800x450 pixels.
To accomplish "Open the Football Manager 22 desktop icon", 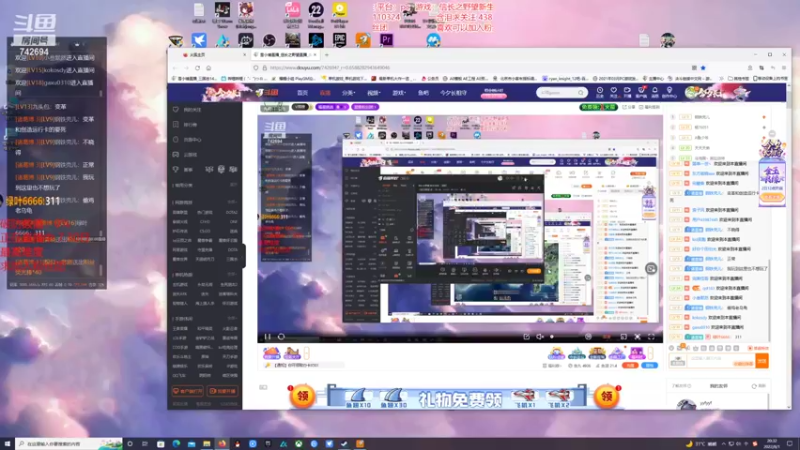I will [x=316, y=10].
